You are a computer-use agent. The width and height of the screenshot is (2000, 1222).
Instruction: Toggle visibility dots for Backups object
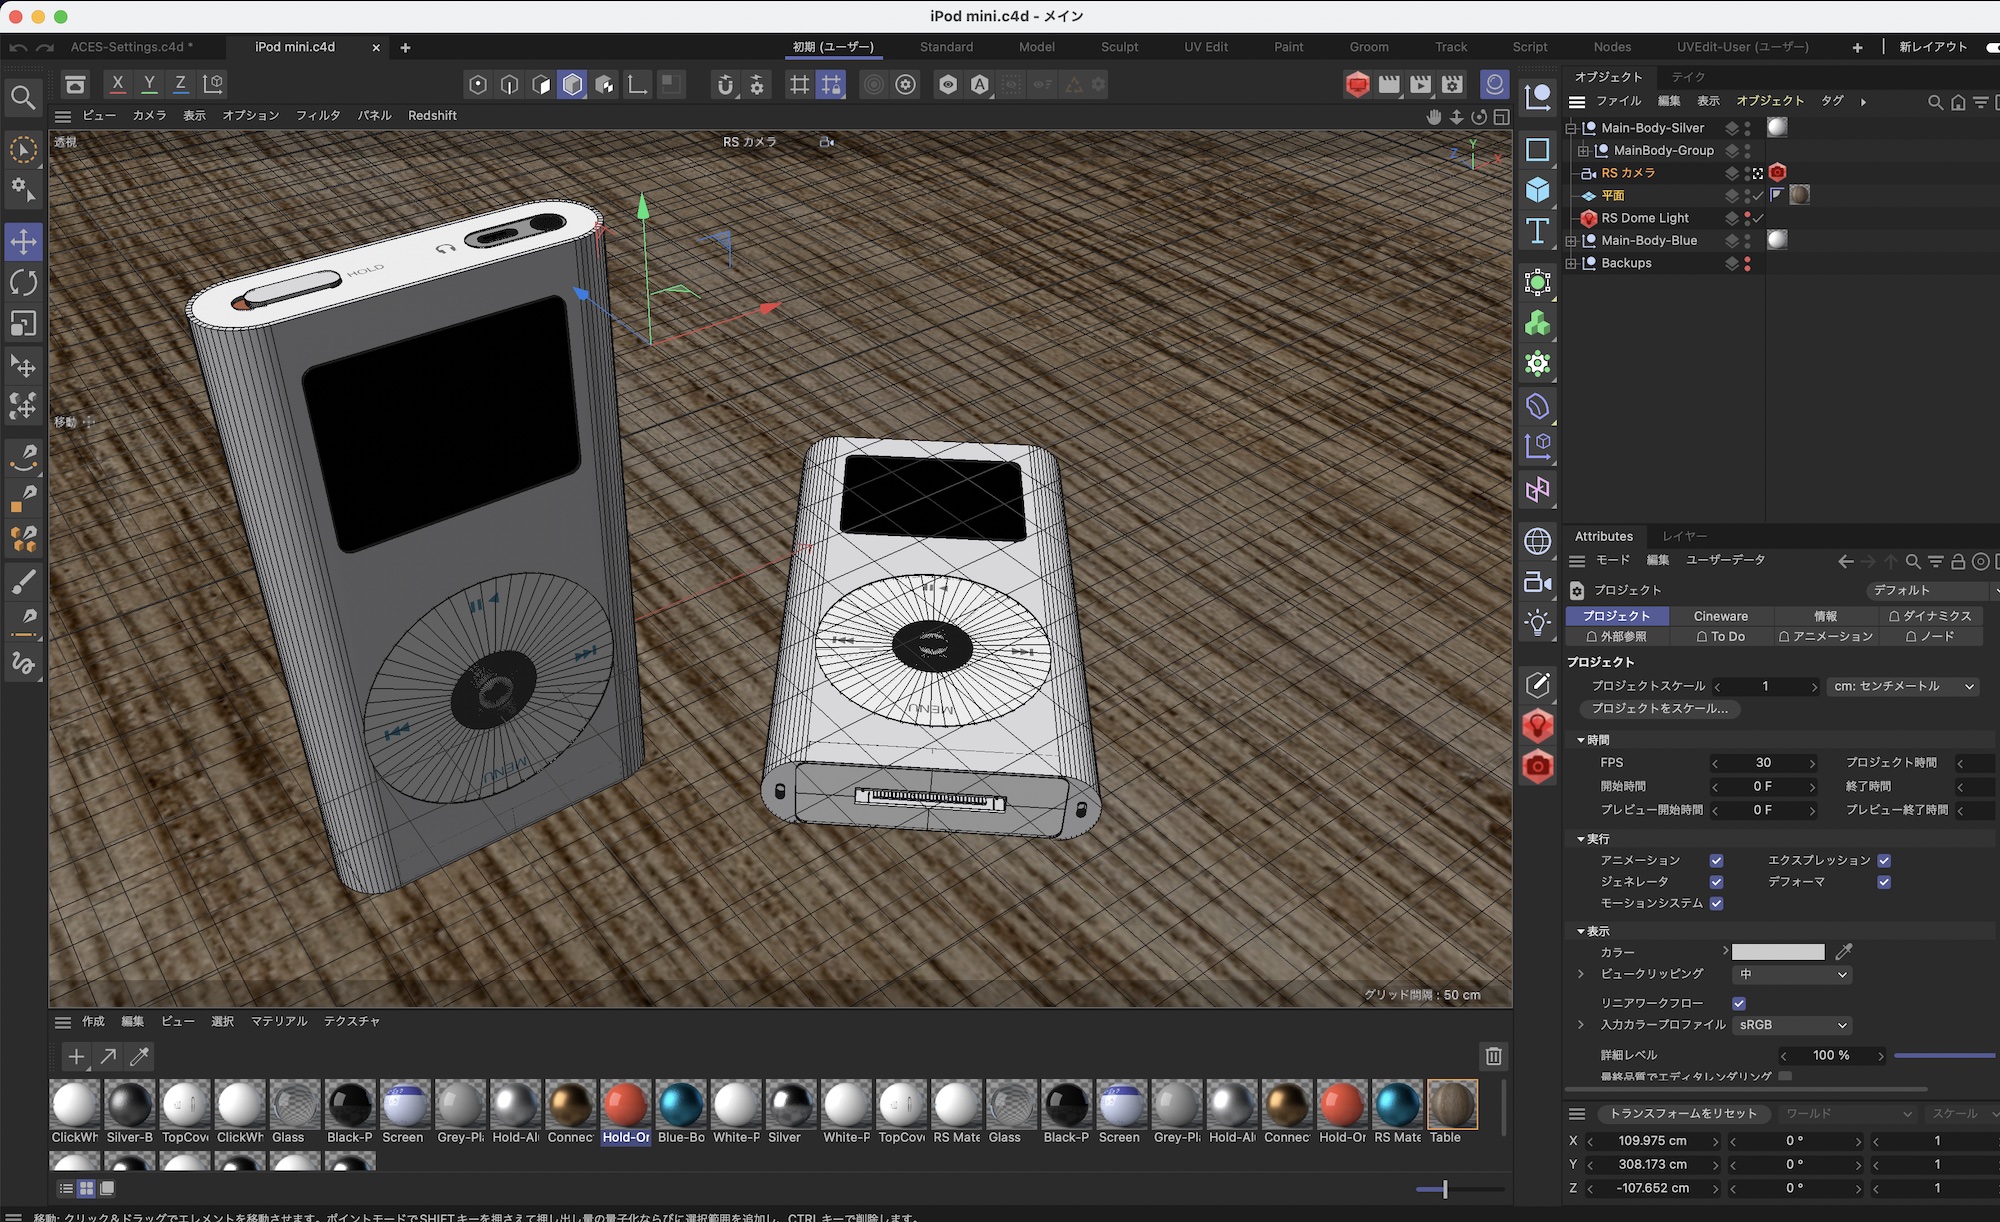click(x=1748, y=263)
